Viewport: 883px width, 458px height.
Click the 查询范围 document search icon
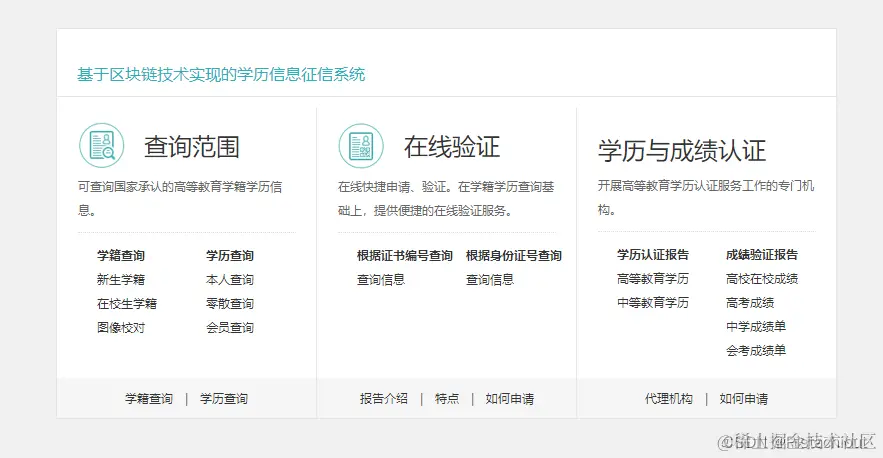101,145
